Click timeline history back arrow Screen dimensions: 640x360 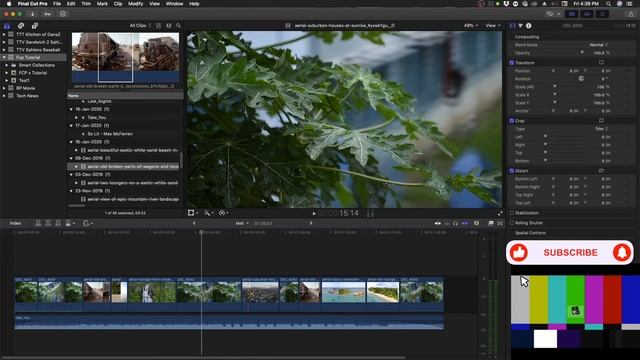(x=194, y=223)
